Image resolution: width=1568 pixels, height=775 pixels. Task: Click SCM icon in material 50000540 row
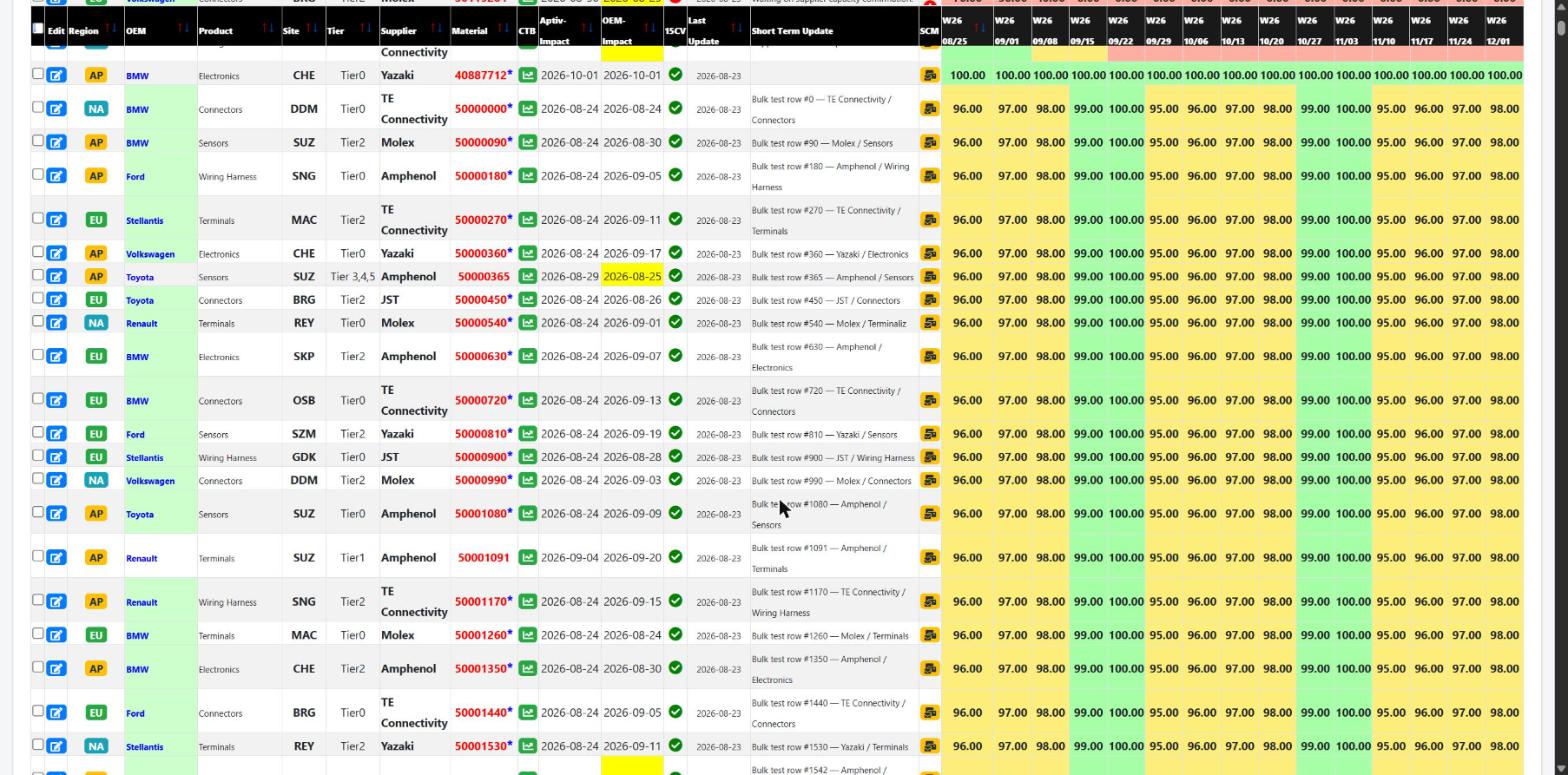point(930,323)
